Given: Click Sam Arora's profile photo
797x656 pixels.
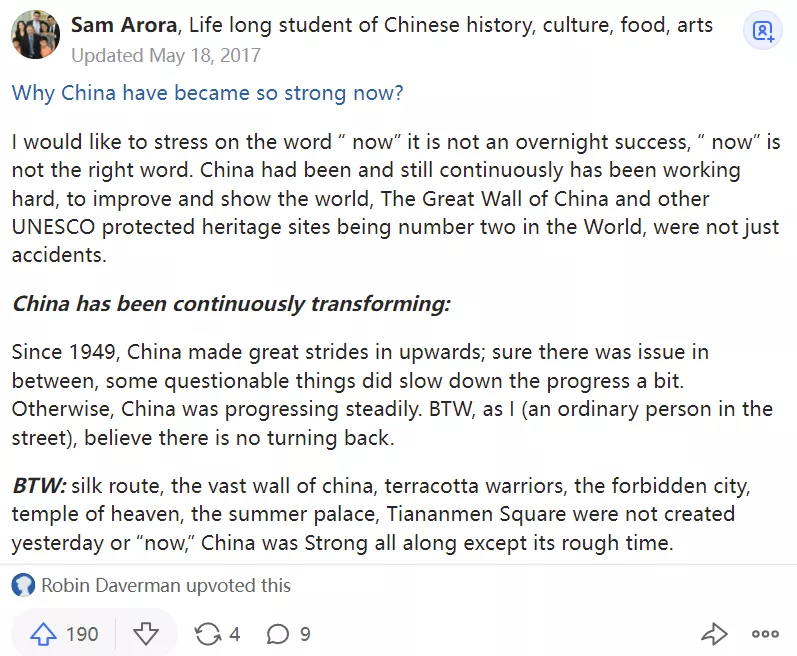Looking at the screenshot, I should (35, 35).
